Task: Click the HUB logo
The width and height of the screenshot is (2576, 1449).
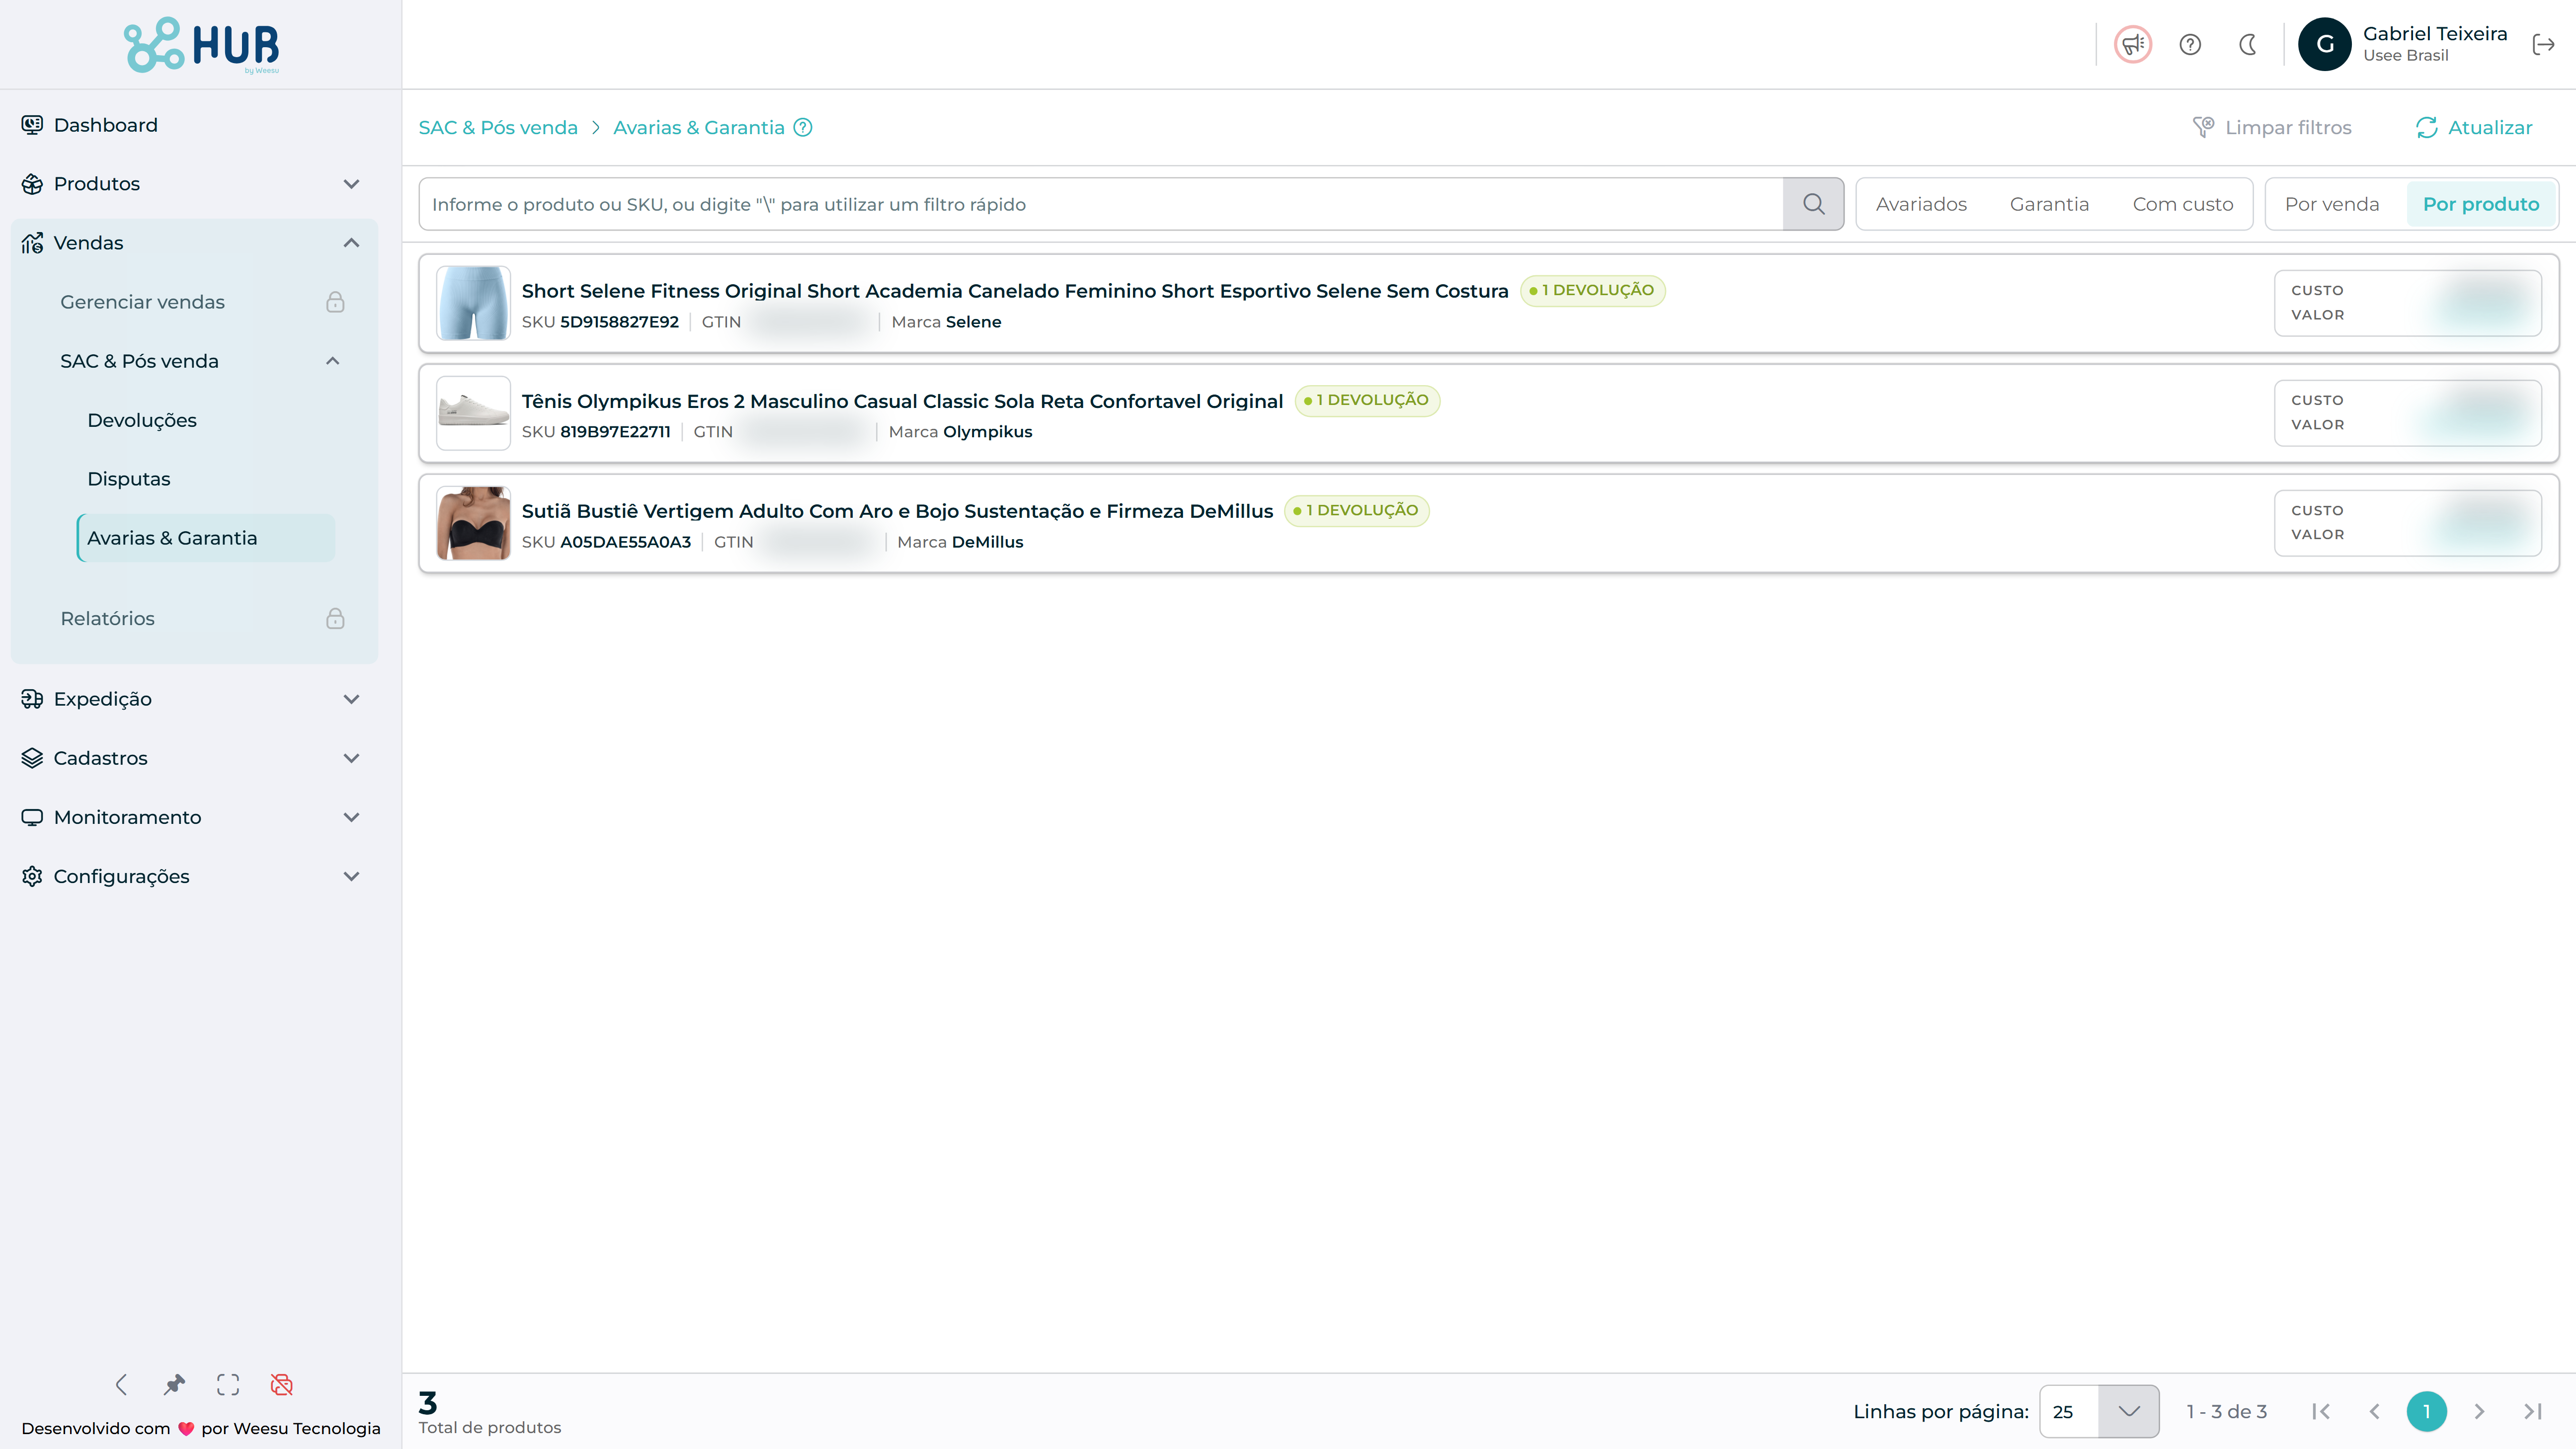Action: [x=201, y=45]
